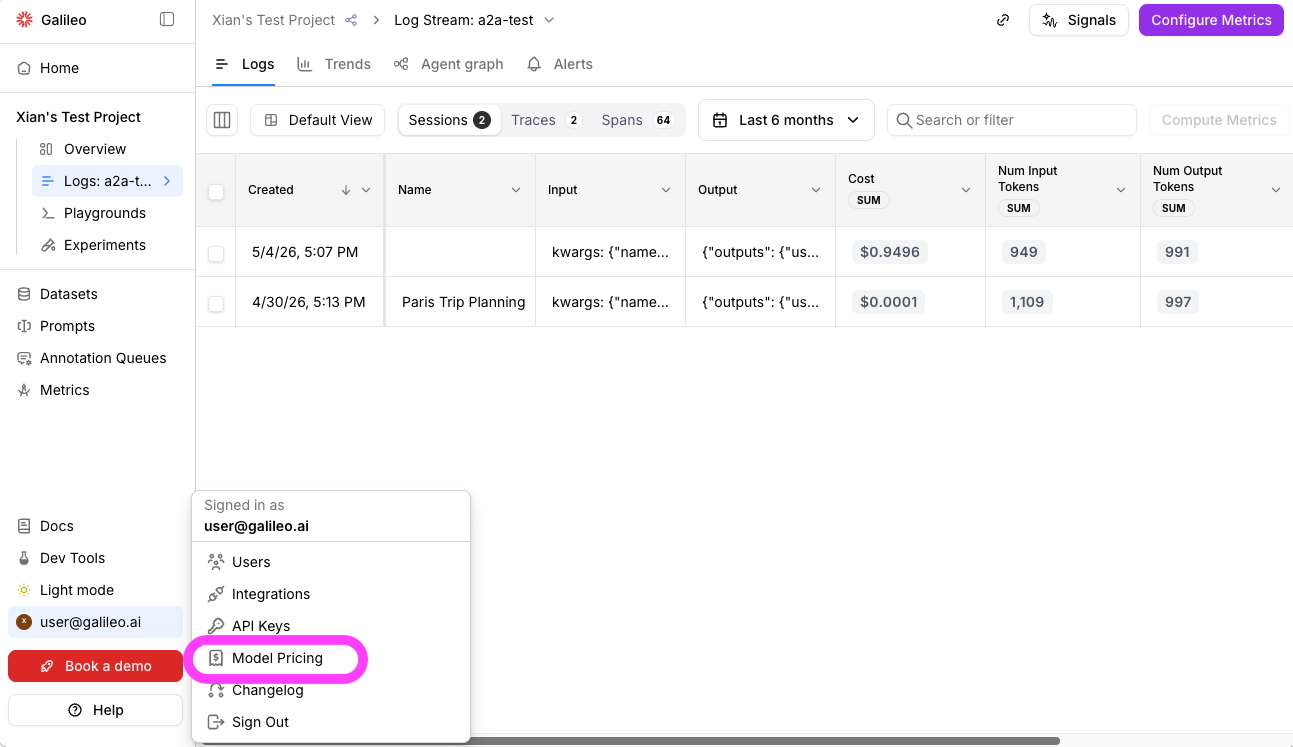Choose Sign Out in the account menu
Image resolution: width=1293 pixels, height=747 pixels.
tap(330, 722)
